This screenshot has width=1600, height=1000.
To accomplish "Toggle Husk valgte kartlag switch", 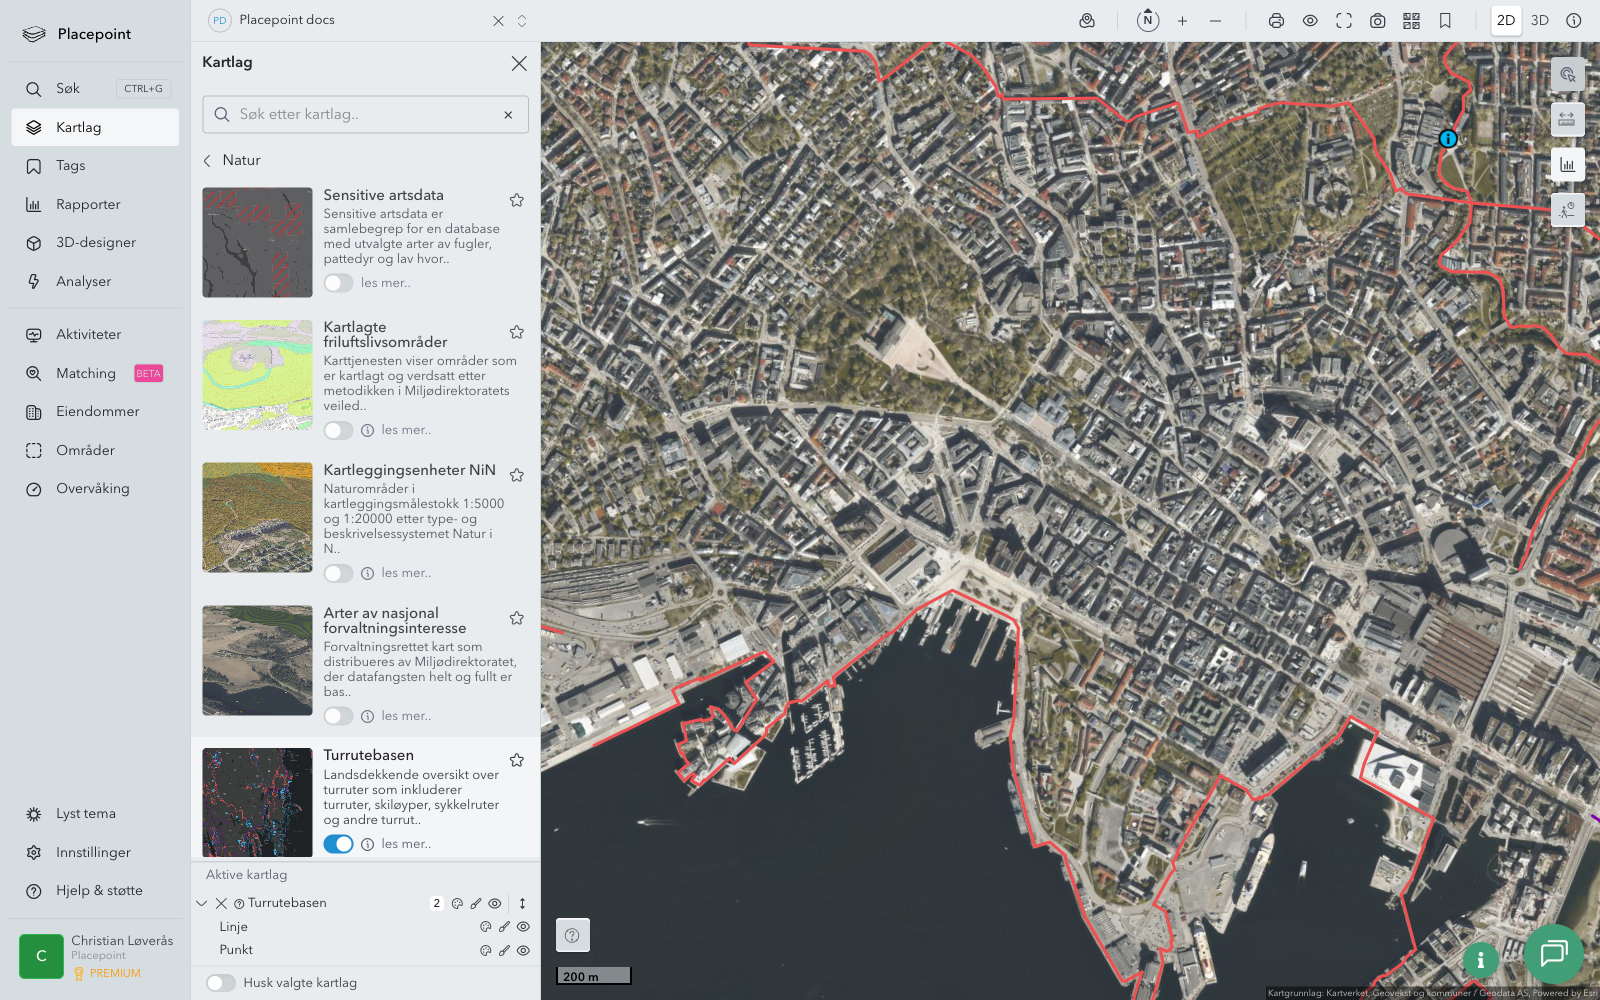I will (x=221, y=983).
